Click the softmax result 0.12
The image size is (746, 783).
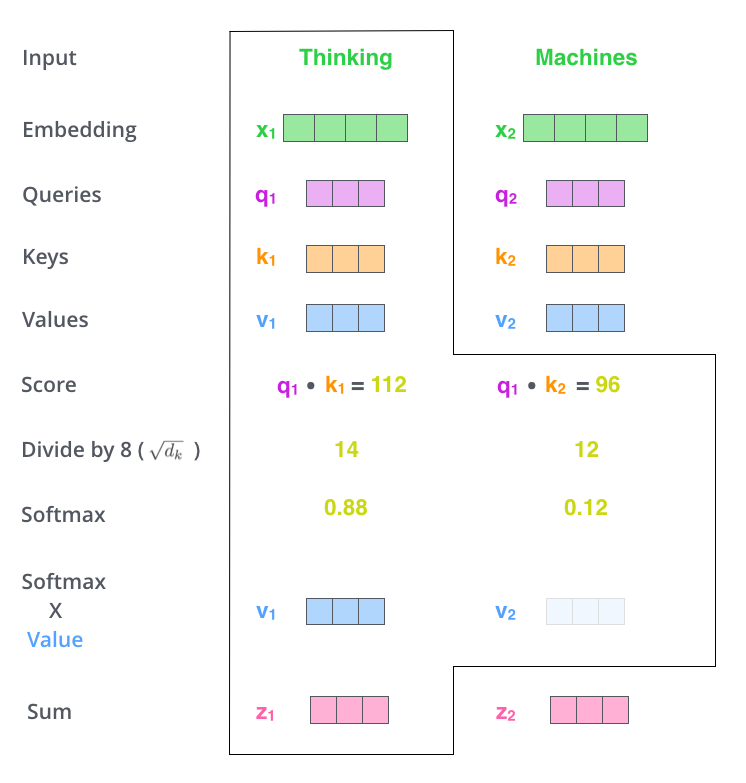click(x=586, y=508)
